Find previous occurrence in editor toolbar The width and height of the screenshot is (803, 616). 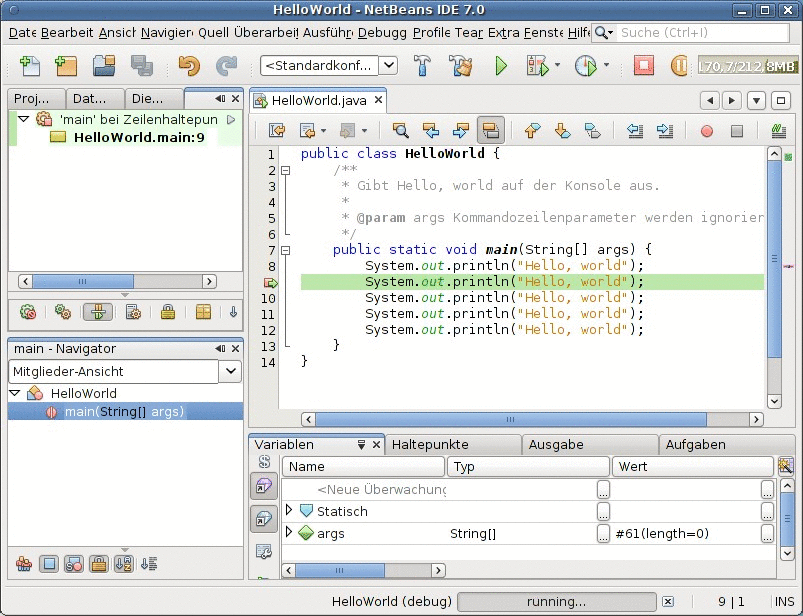pyautogui.click(x=430, y=131)
